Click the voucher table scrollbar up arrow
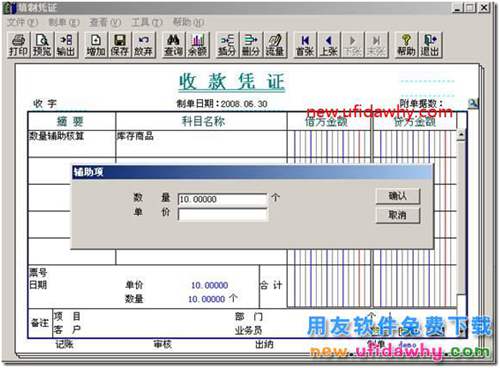500x368 pixels. 461,135
